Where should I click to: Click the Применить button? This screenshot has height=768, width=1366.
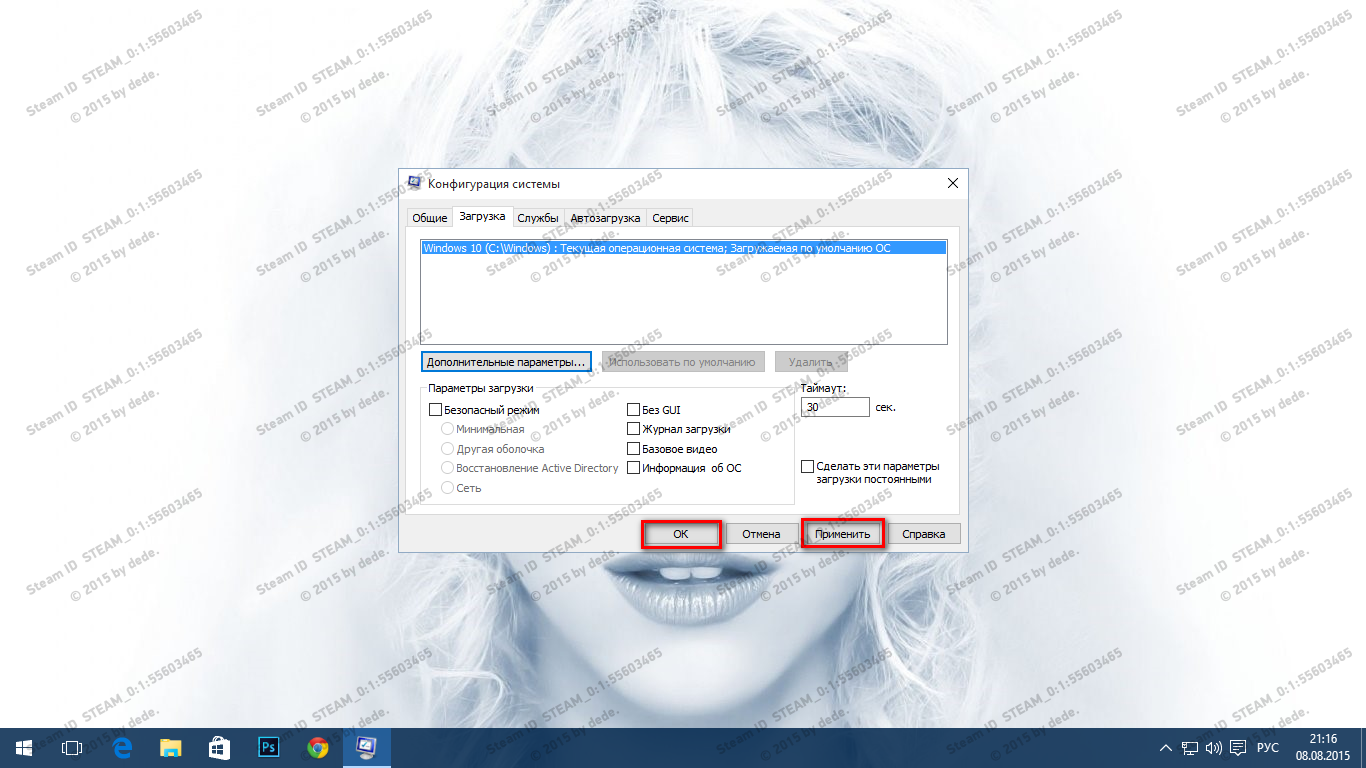[843, 534]
